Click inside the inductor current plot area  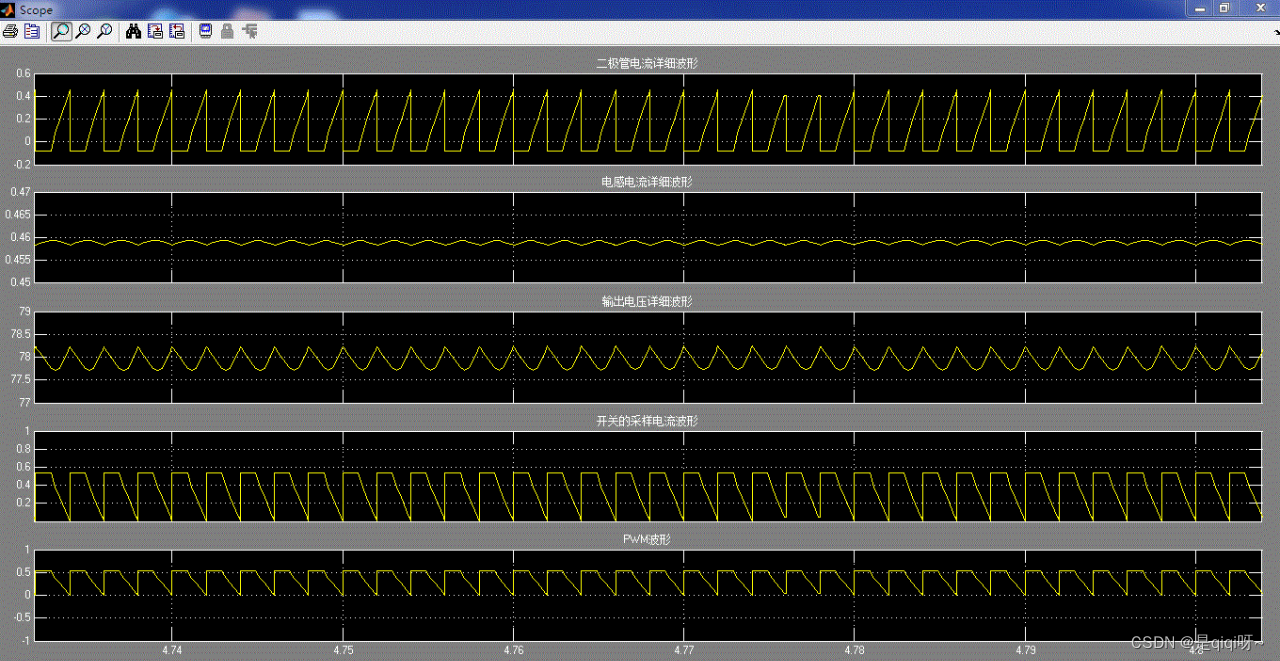[x=649, y=237]
